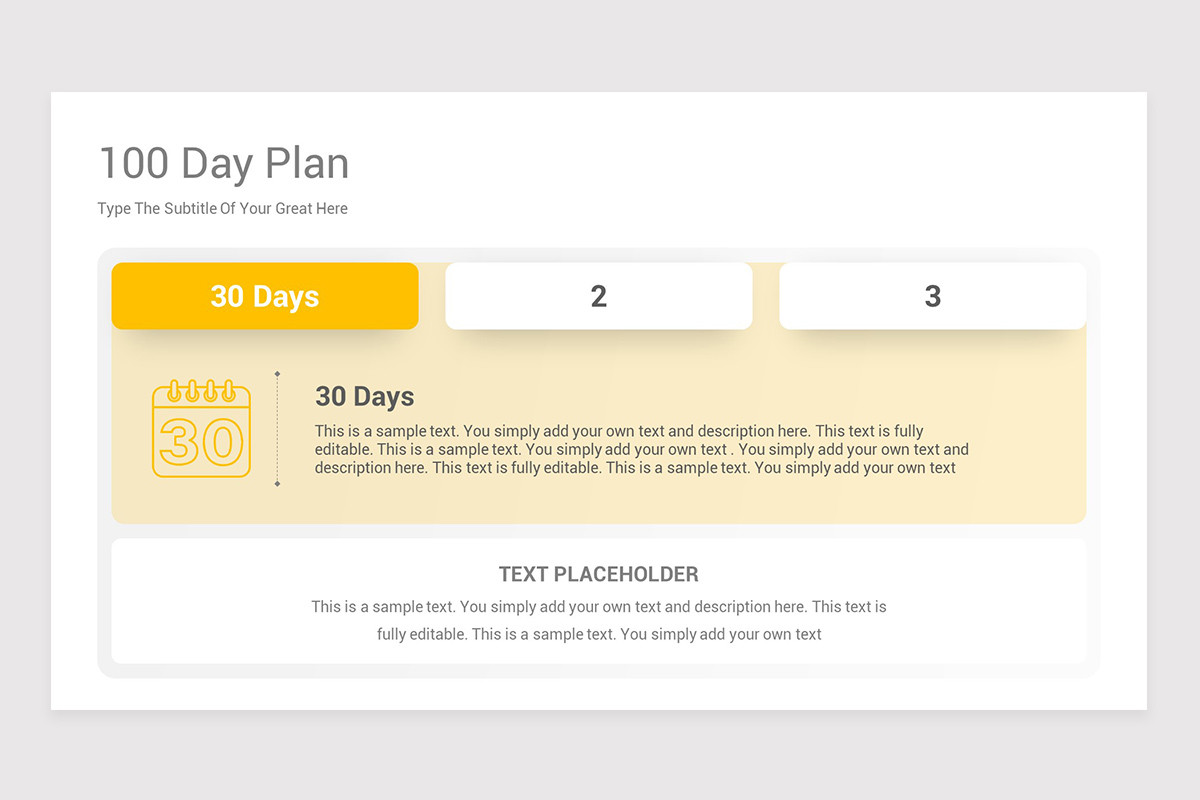The image size is (1200, 800).
Task: Click the gray background outside the slide
Action: 600,45
